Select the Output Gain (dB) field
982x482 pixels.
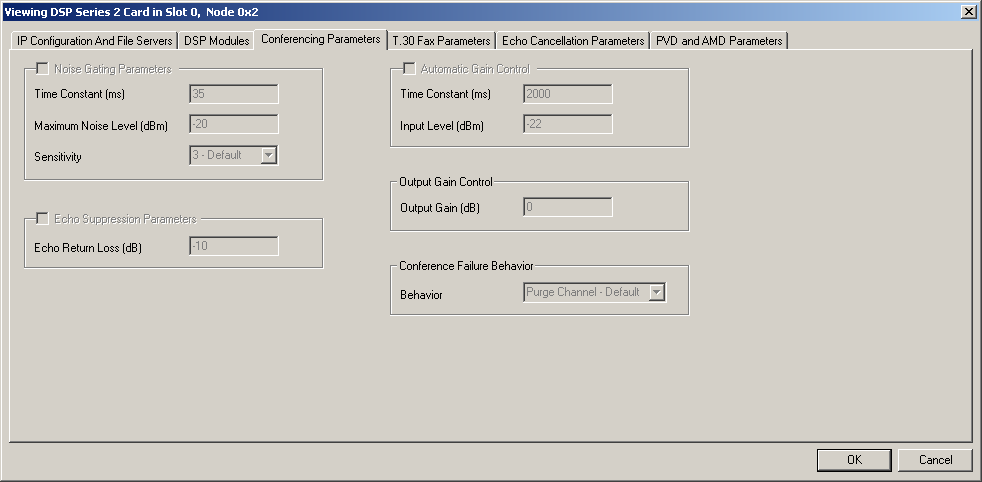(x=567, y=207)
